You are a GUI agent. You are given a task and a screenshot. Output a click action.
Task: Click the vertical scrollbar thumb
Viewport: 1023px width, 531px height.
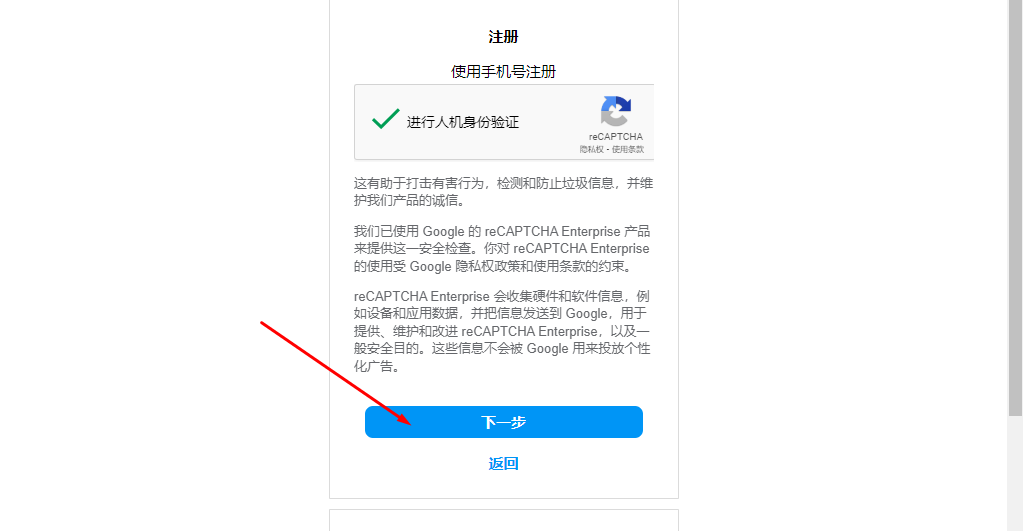pos(1015,207)
